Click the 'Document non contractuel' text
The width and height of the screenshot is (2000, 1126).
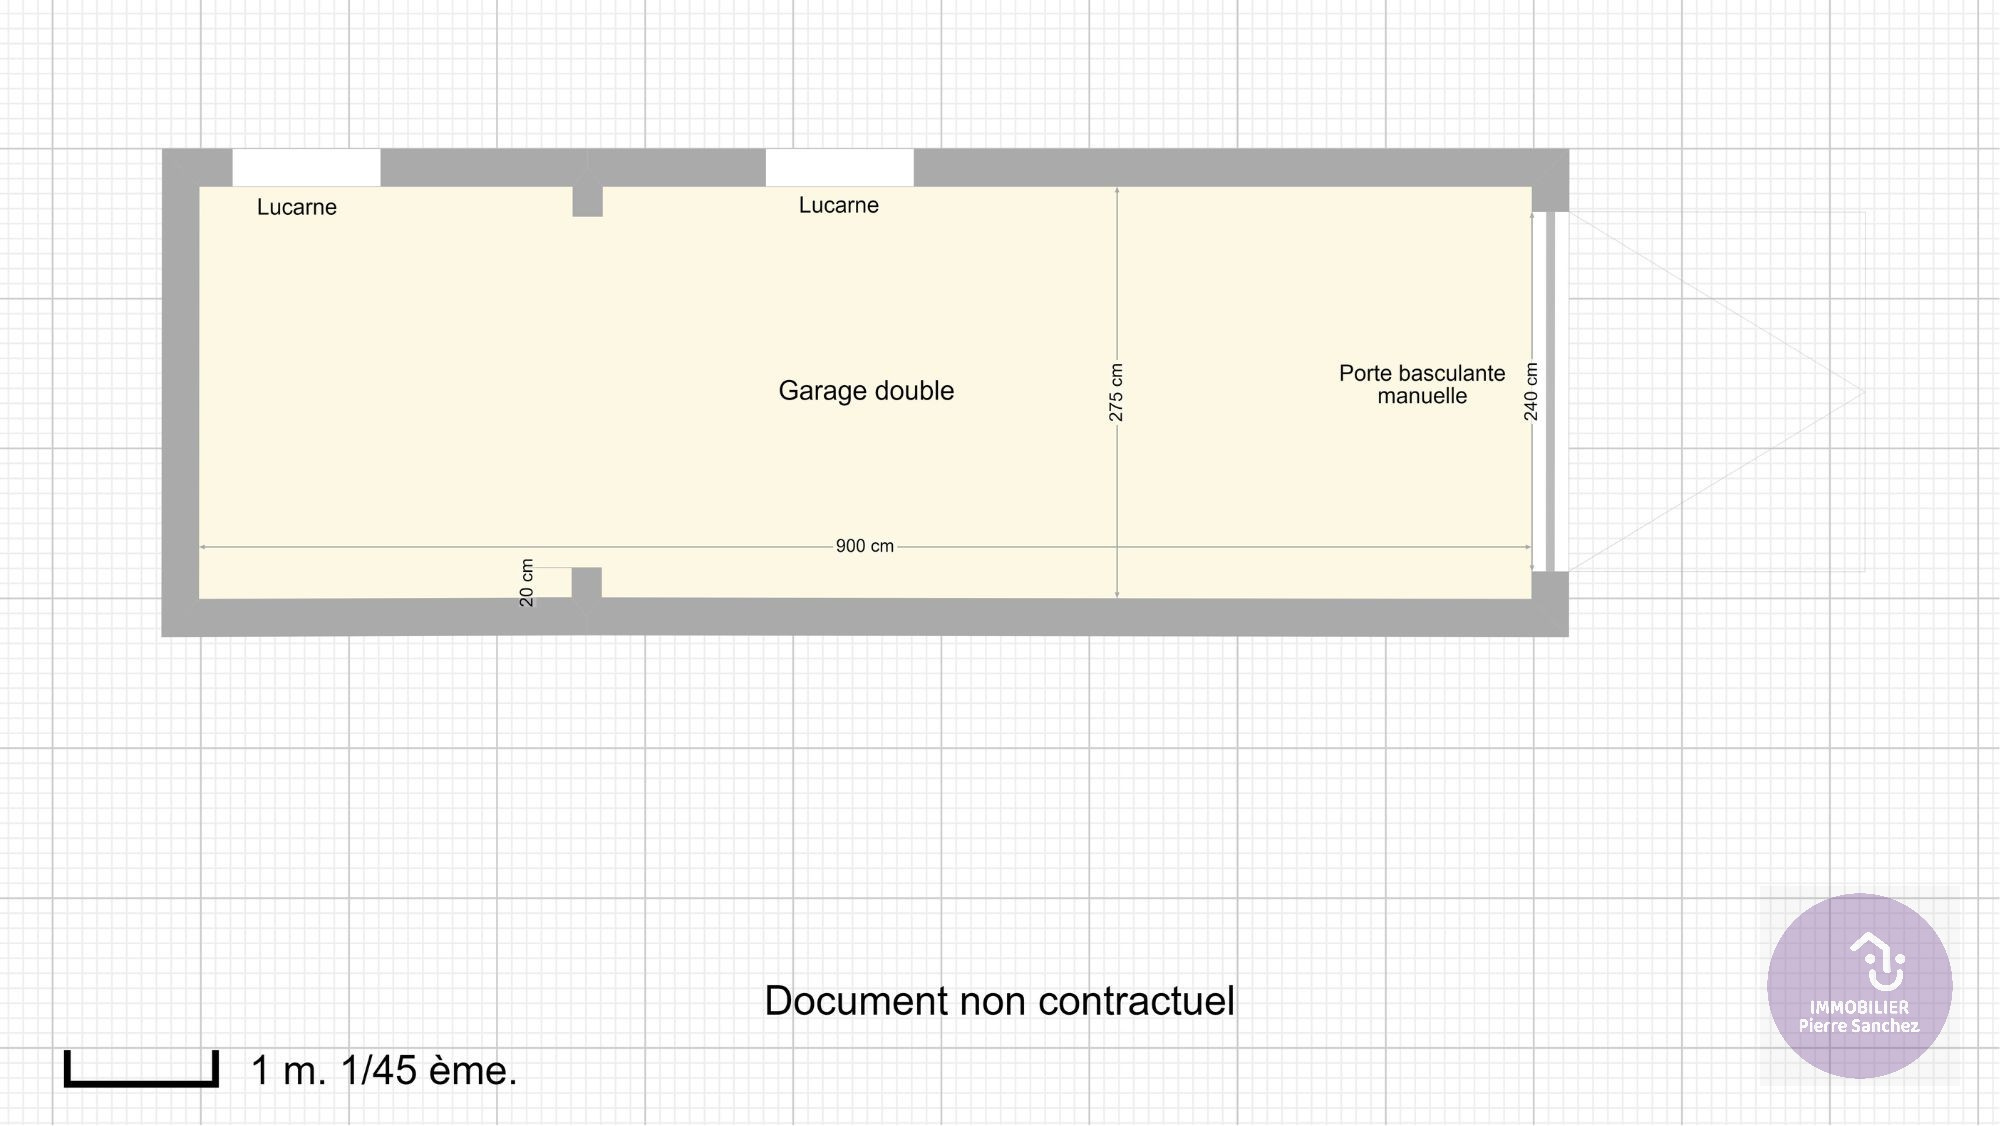click(x=999, y=1000)
